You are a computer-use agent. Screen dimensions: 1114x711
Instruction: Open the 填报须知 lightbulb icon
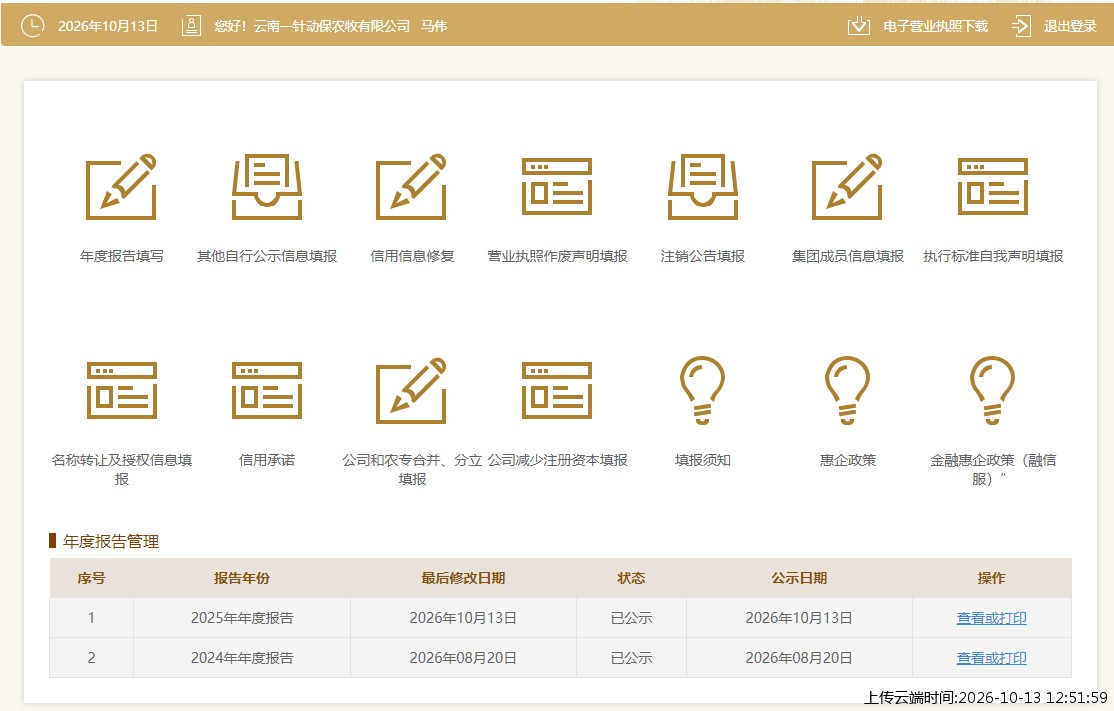click(703, 390)
